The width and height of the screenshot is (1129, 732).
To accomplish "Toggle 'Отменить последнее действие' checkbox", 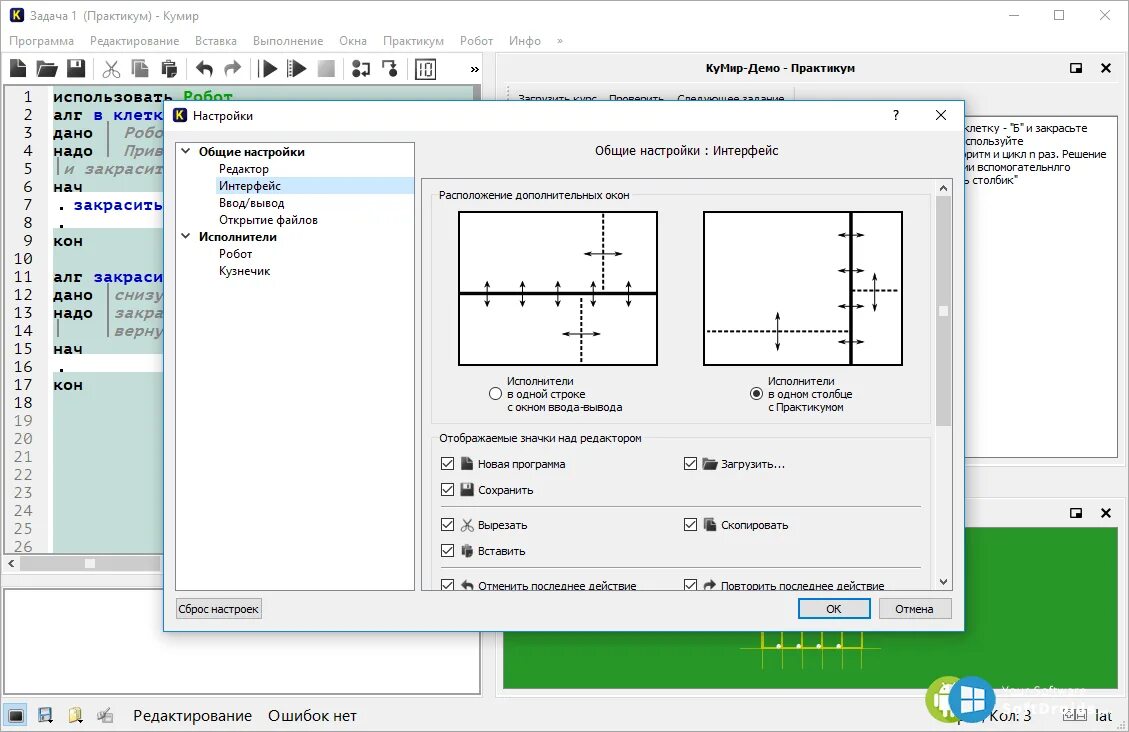I will point(447,585).
